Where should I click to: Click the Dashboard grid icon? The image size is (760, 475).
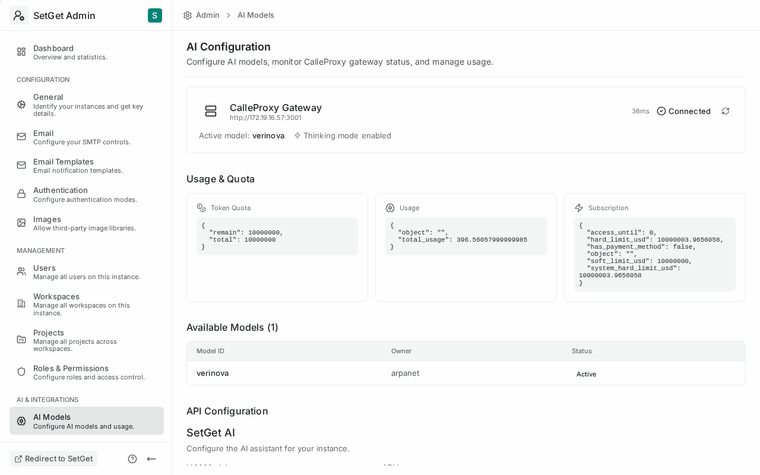21,52
